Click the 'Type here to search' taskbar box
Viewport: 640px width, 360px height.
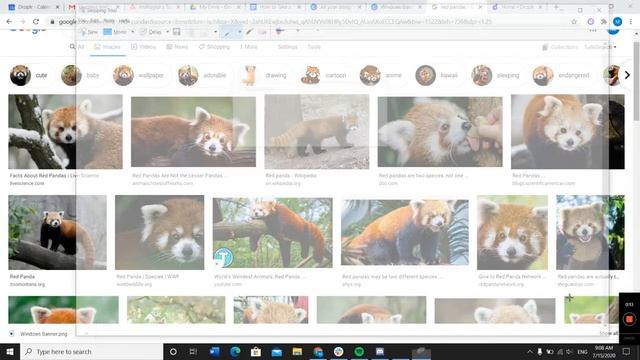coord(91,351)
